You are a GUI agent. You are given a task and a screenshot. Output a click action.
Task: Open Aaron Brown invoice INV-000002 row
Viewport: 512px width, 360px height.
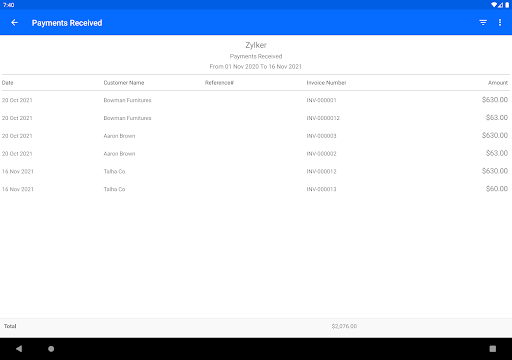tap(256, 153)
